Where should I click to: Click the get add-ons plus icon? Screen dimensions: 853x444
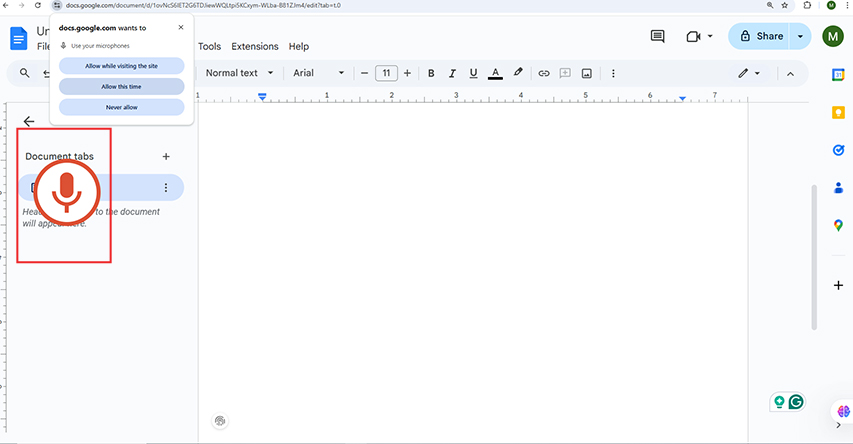click(838, 285)
